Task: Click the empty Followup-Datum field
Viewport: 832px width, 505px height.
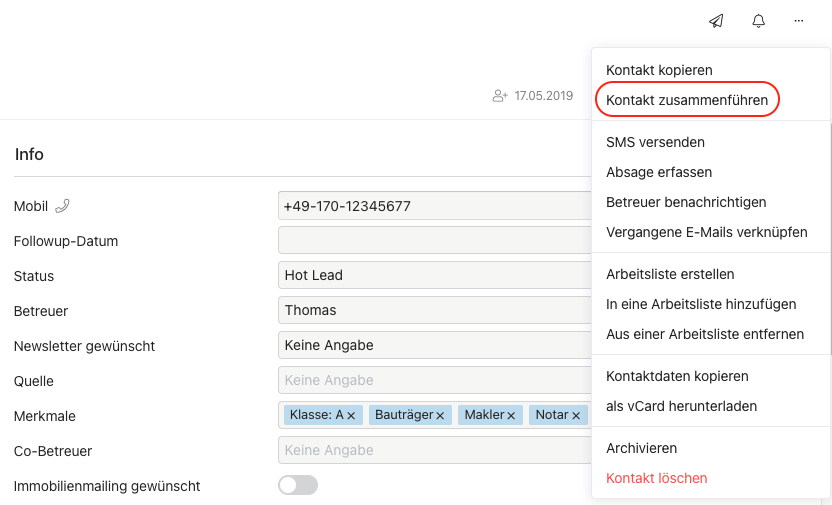Action: (435, 240)
